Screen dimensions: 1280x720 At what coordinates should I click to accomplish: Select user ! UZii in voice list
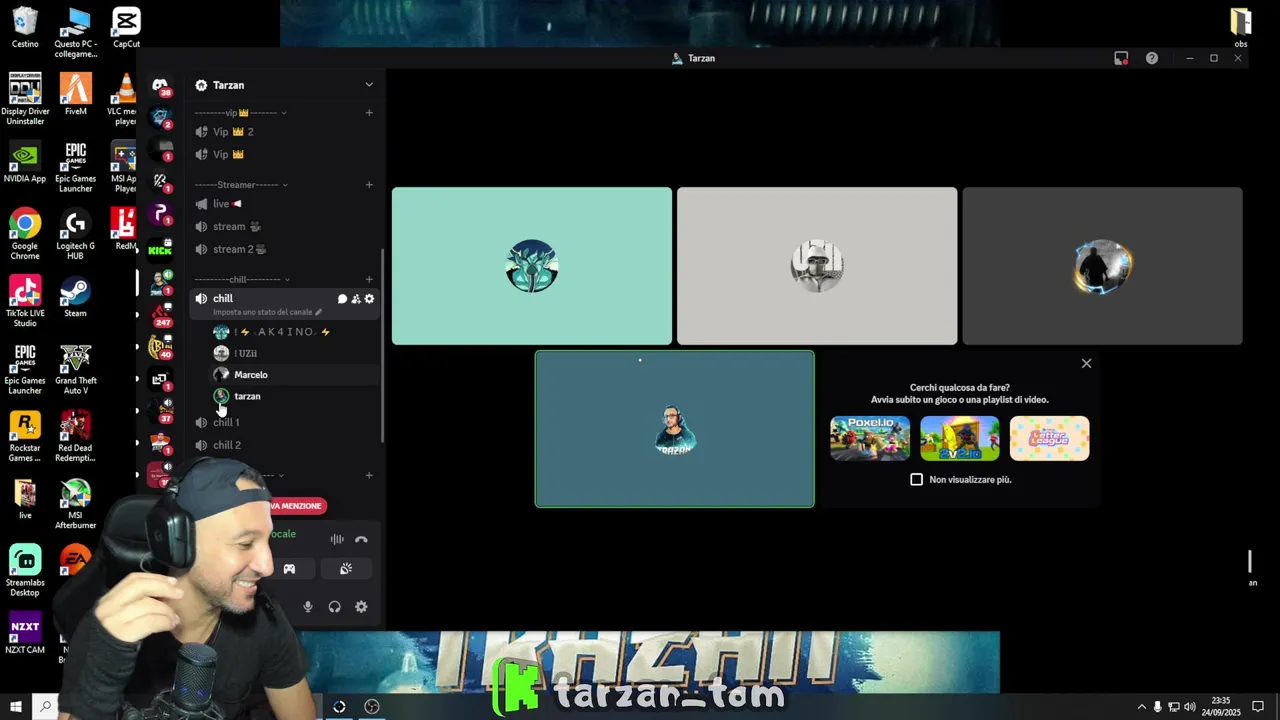pyautogui.click(x=294, y=354)
